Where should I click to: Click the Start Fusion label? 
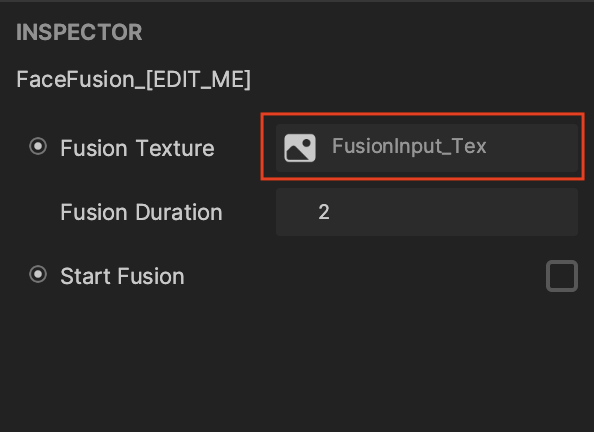122,276
